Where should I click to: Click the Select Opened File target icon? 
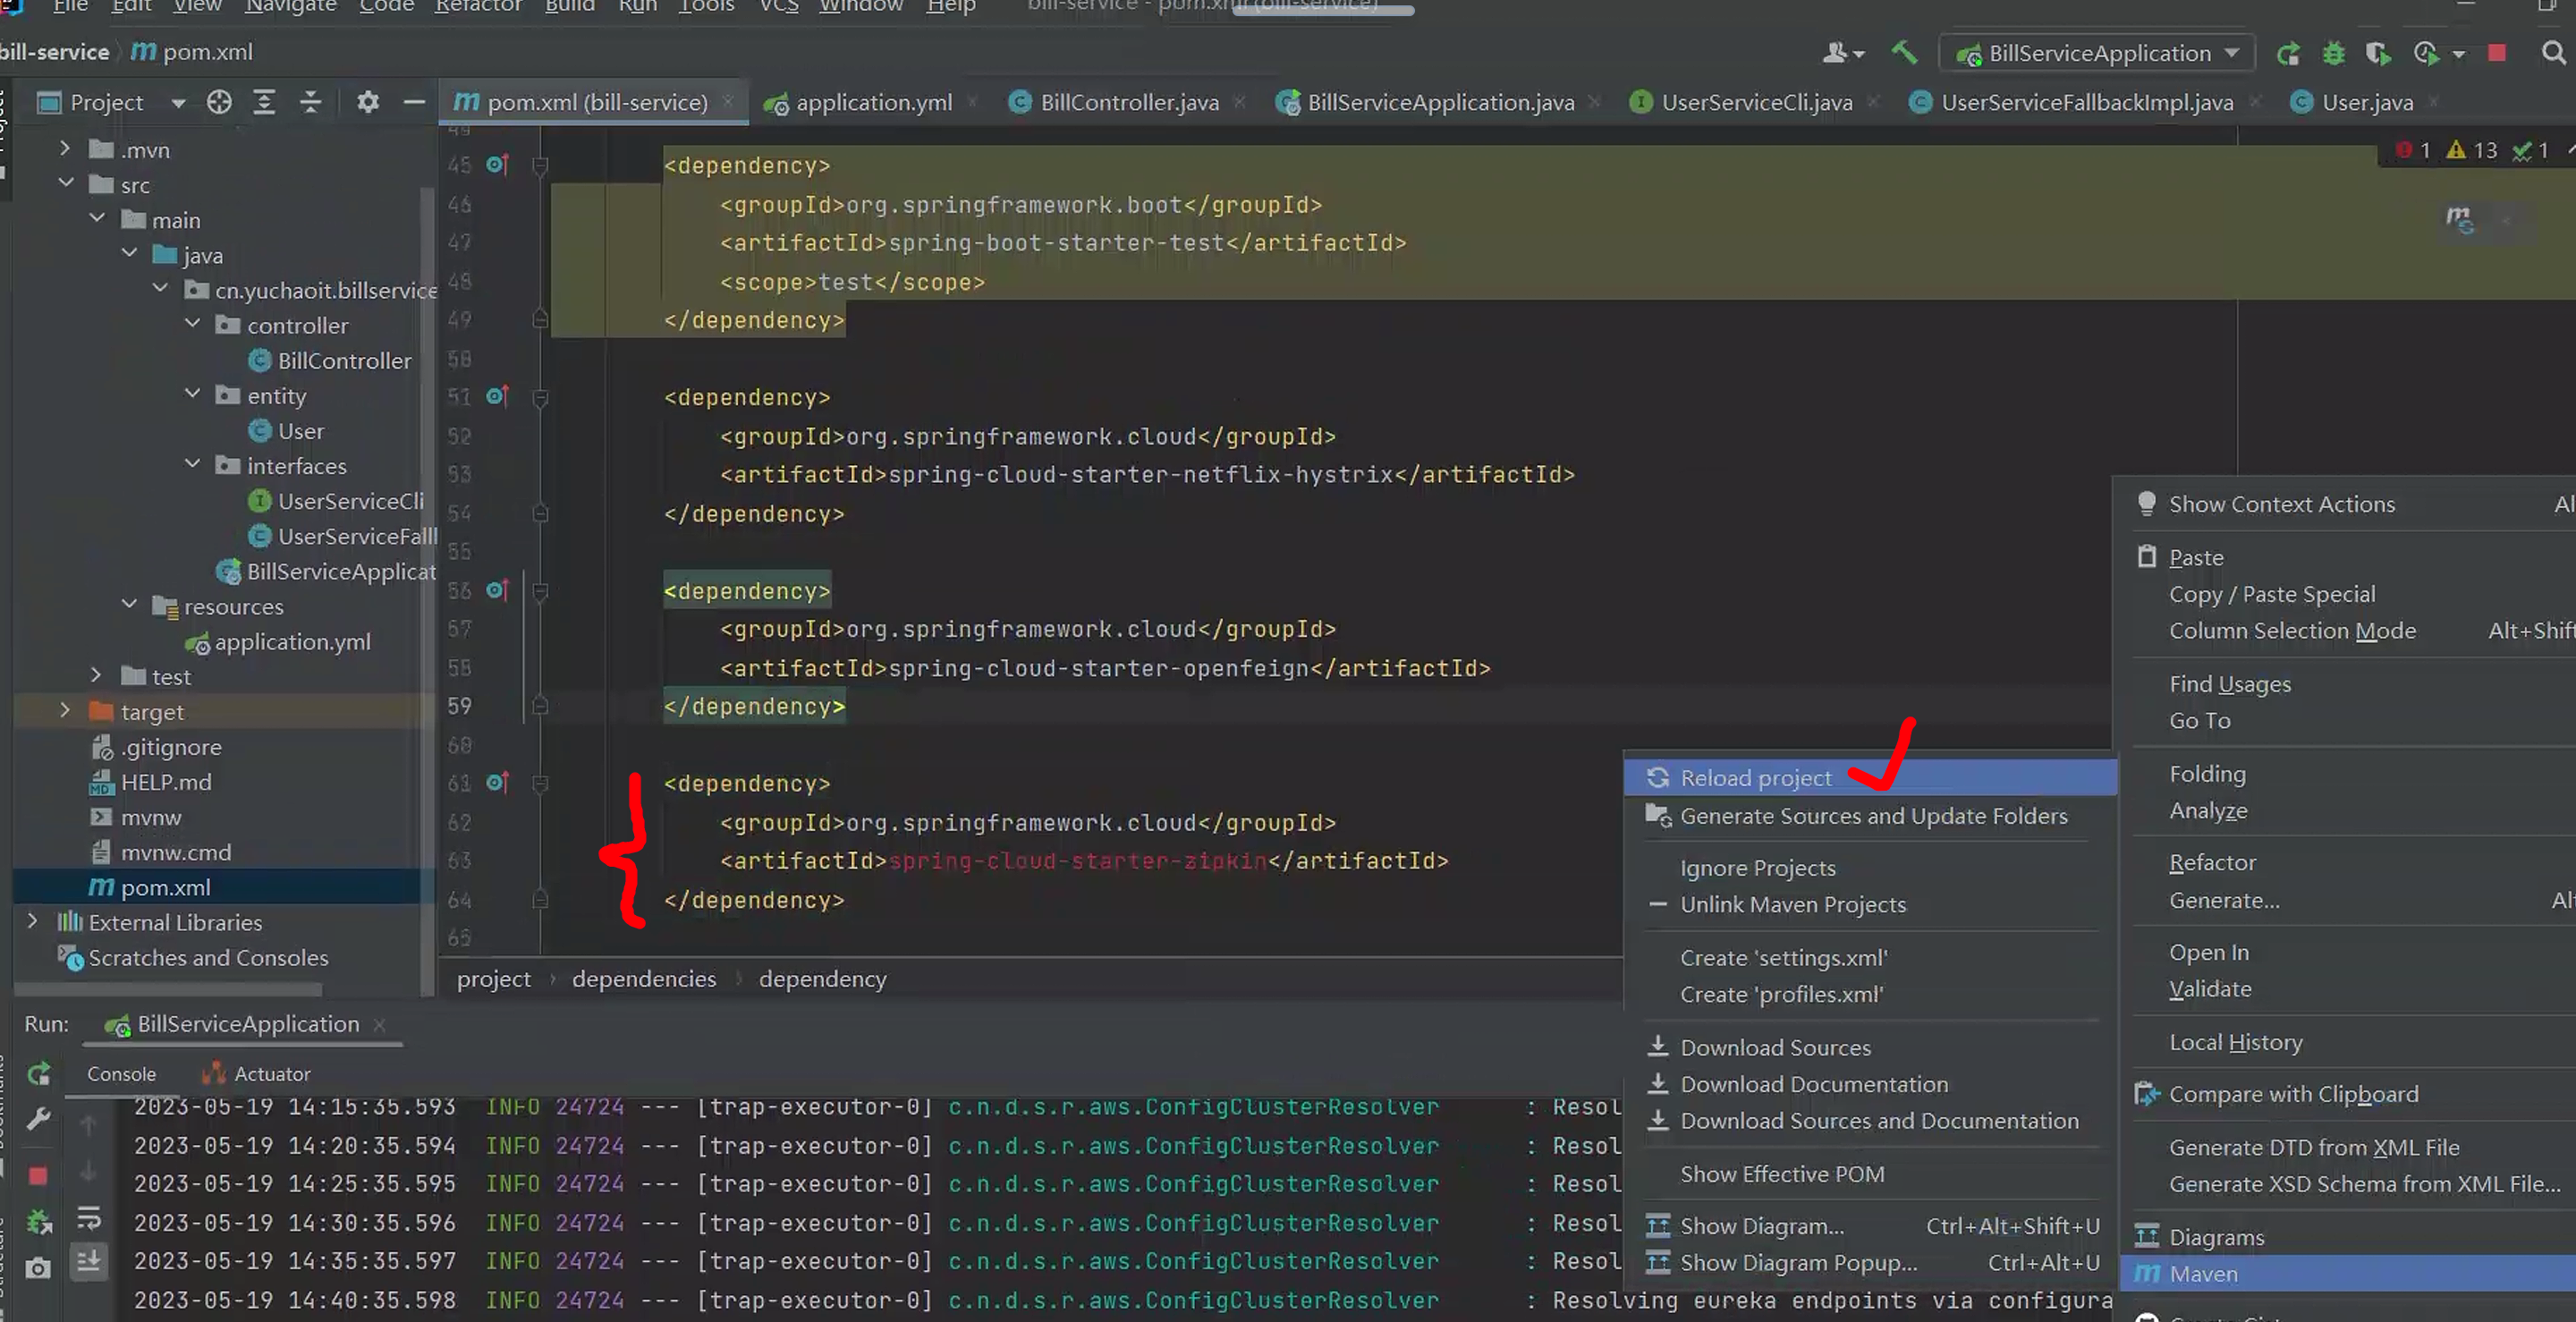coord(219,102)
